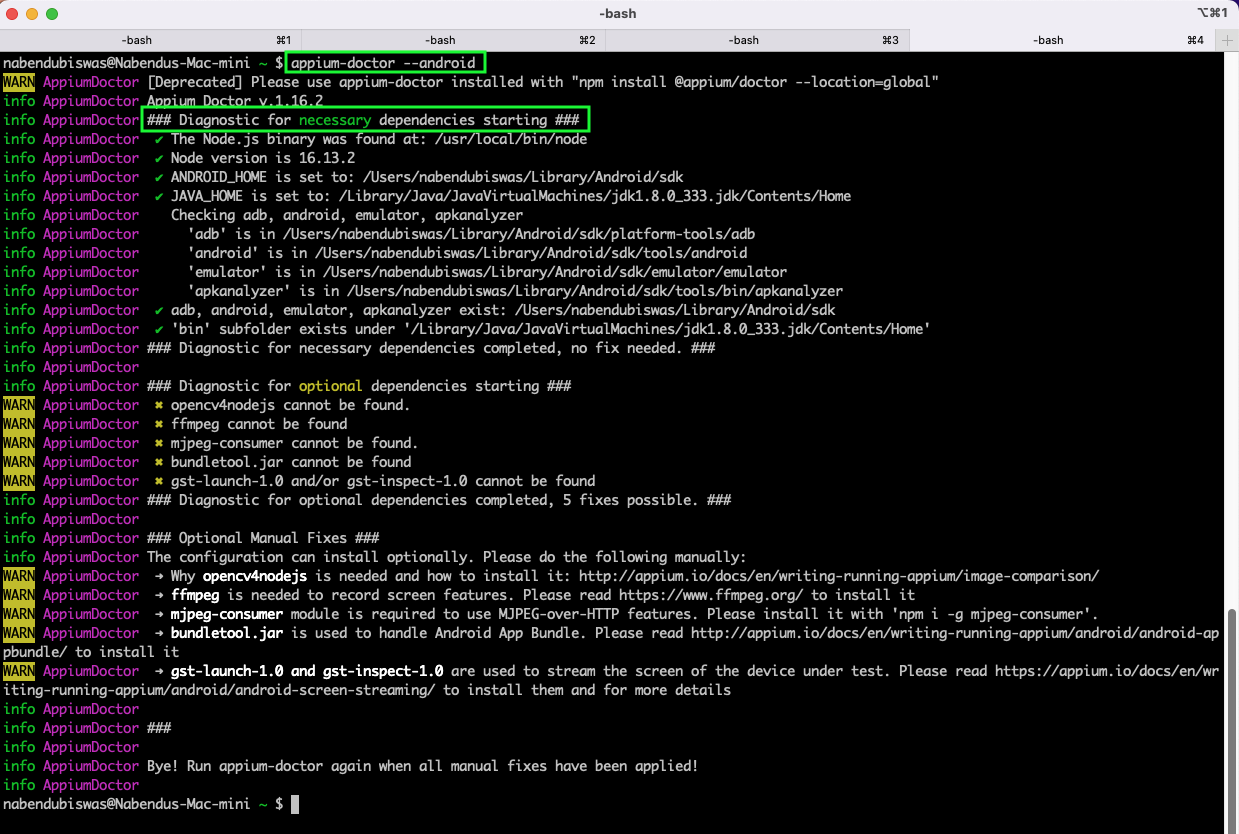Open a new tab with the plus button
Viewport: 1239px width, 834px height.
click(1227, 40)
